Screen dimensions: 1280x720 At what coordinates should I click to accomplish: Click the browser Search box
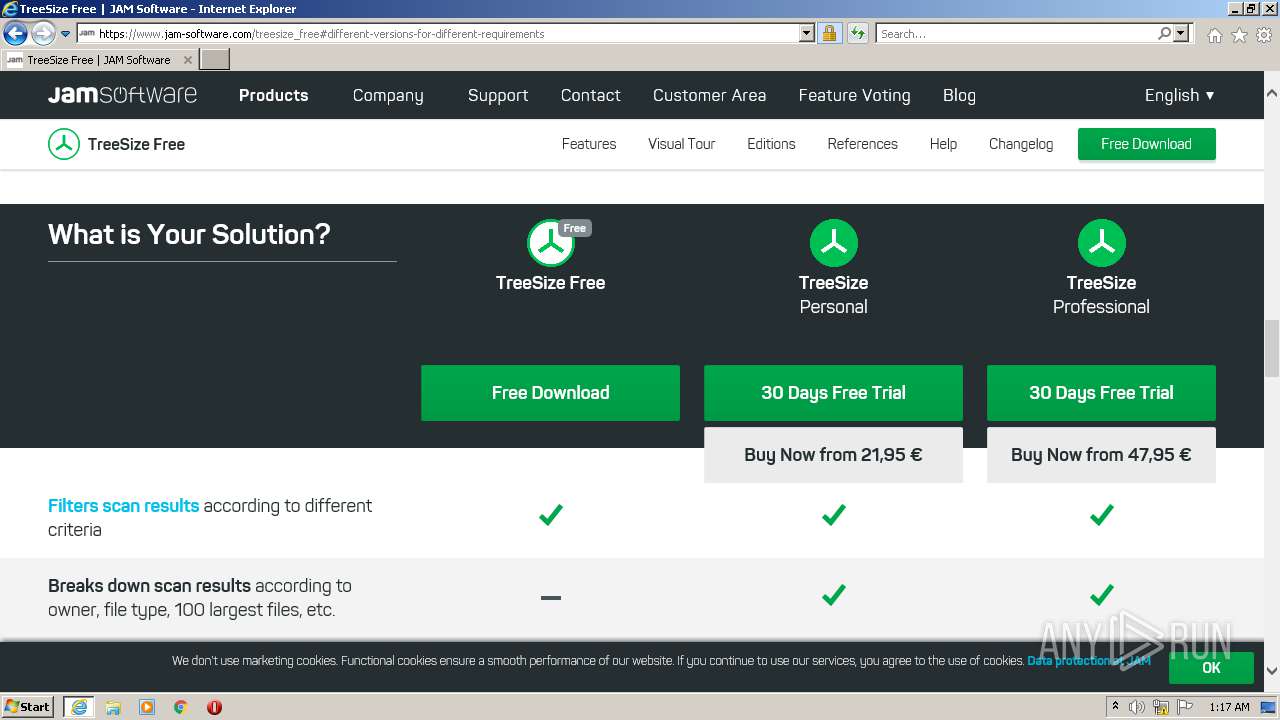1016,33
